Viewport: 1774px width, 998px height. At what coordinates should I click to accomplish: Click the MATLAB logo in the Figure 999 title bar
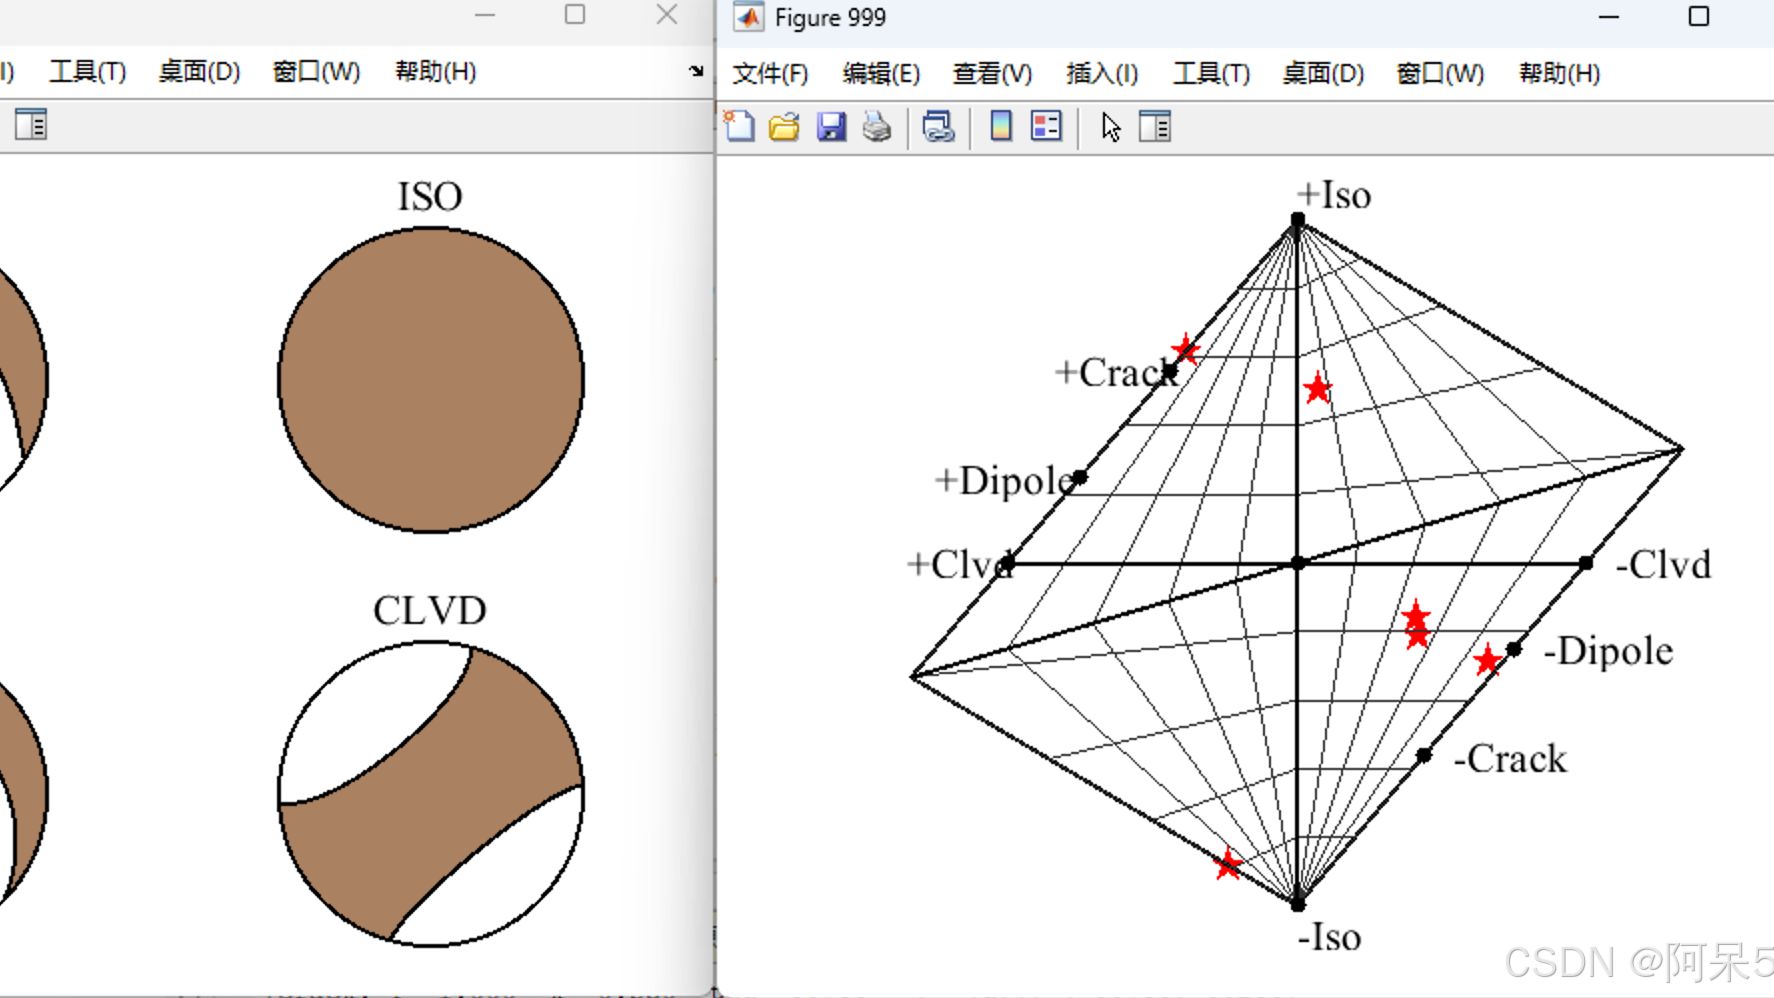746,17
